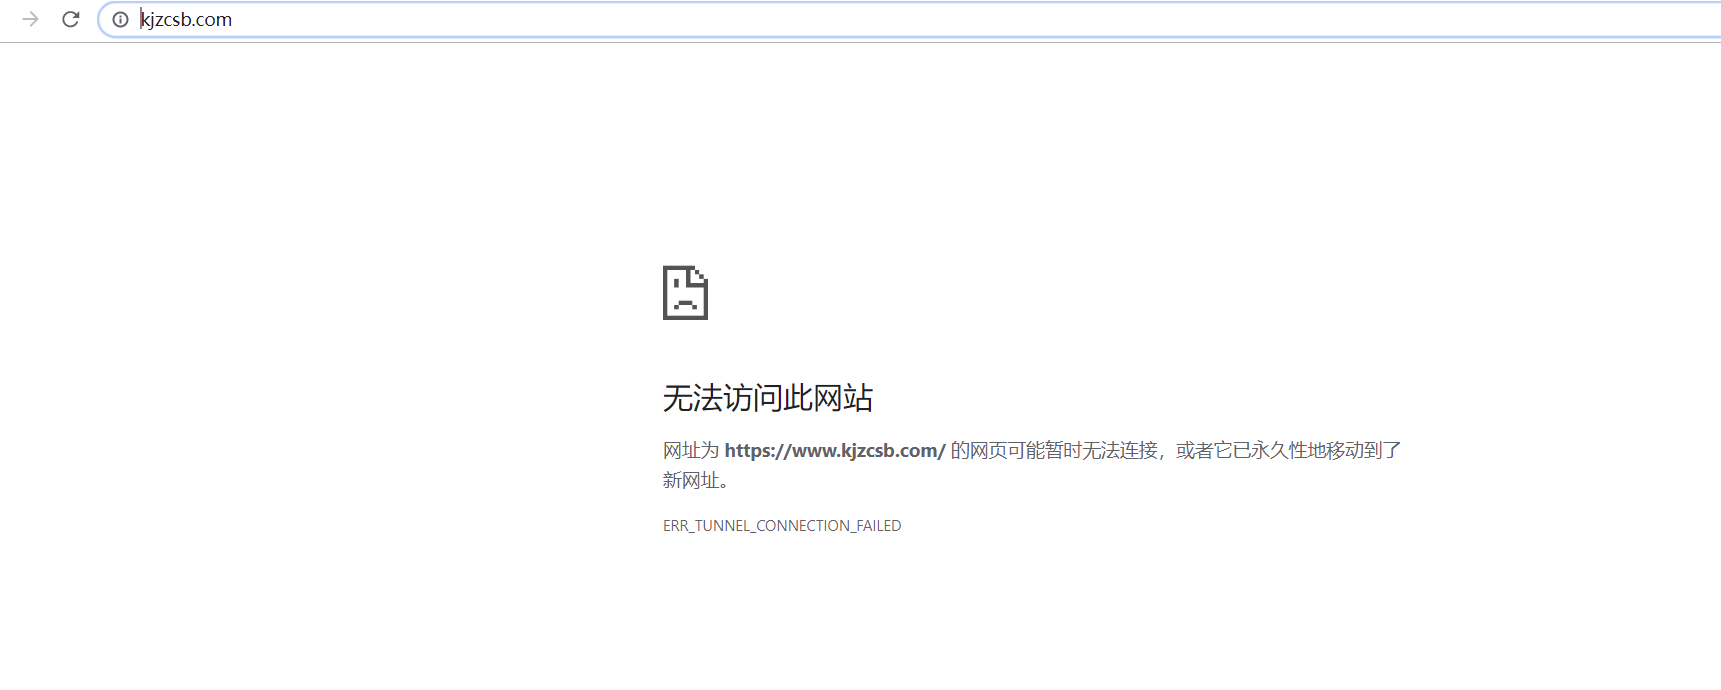Open the site information icon
Viewport: 1721px width, 690px height.
(120, 19)
